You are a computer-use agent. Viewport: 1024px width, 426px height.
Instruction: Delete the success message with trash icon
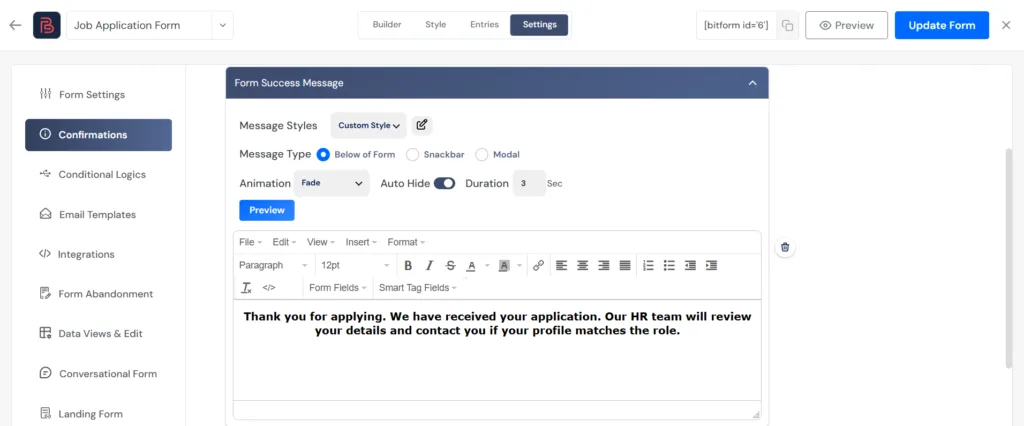click(x=785, y=247)
